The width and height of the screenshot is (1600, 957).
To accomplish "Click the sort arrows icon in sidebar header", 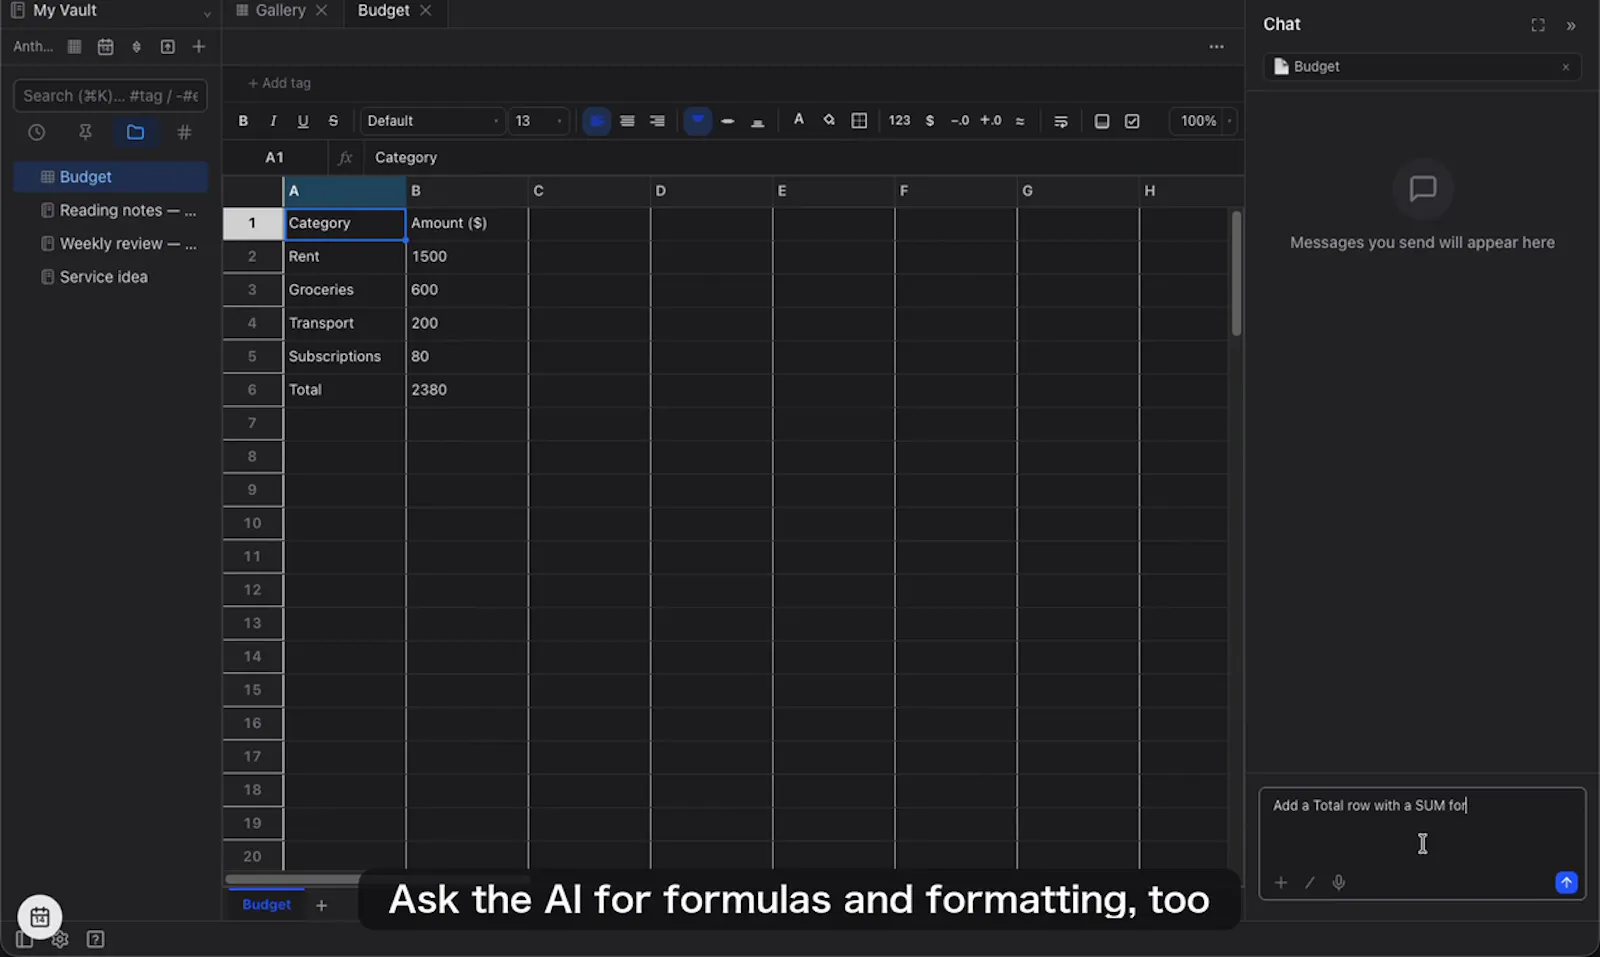I will tap(137, 46).
